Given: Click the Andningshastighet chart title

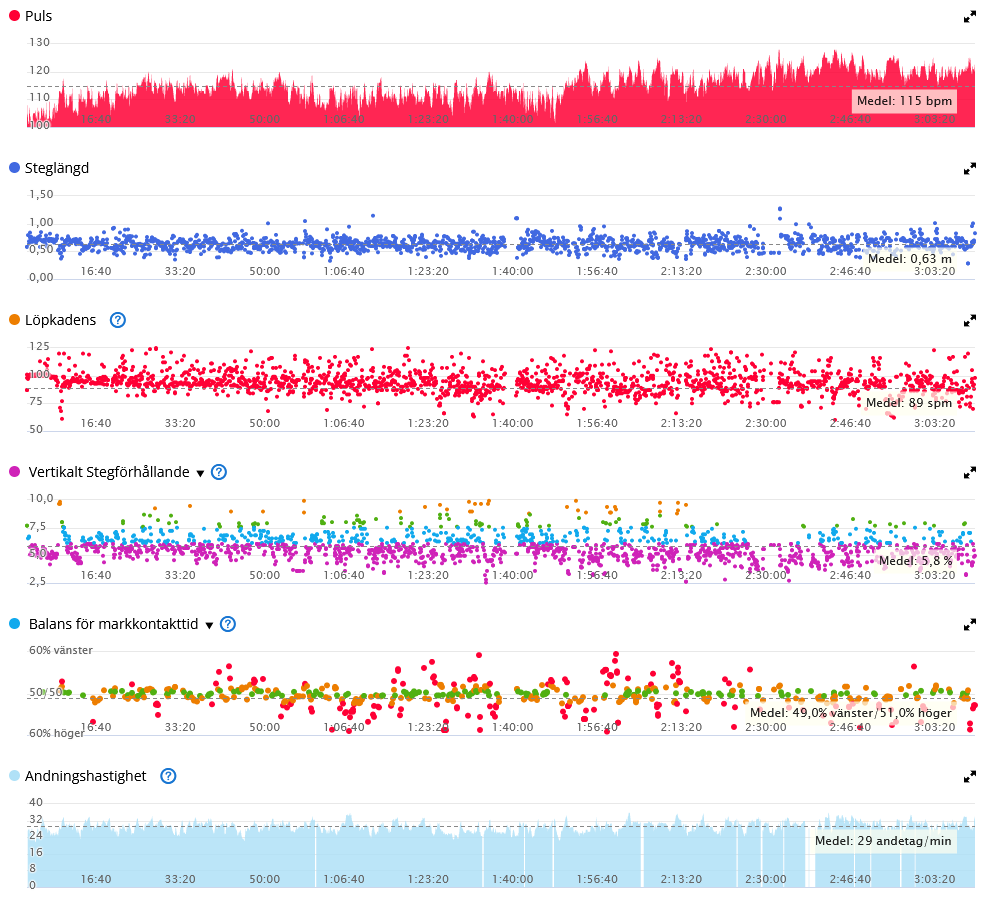Looking at the screenshot, I should point(86,776).
